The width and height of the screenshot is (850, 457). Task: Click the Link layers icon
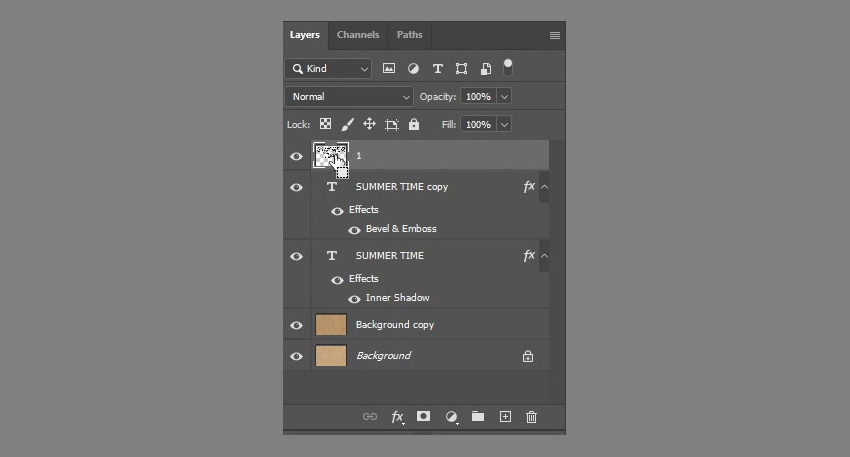[x=370, y=416]
